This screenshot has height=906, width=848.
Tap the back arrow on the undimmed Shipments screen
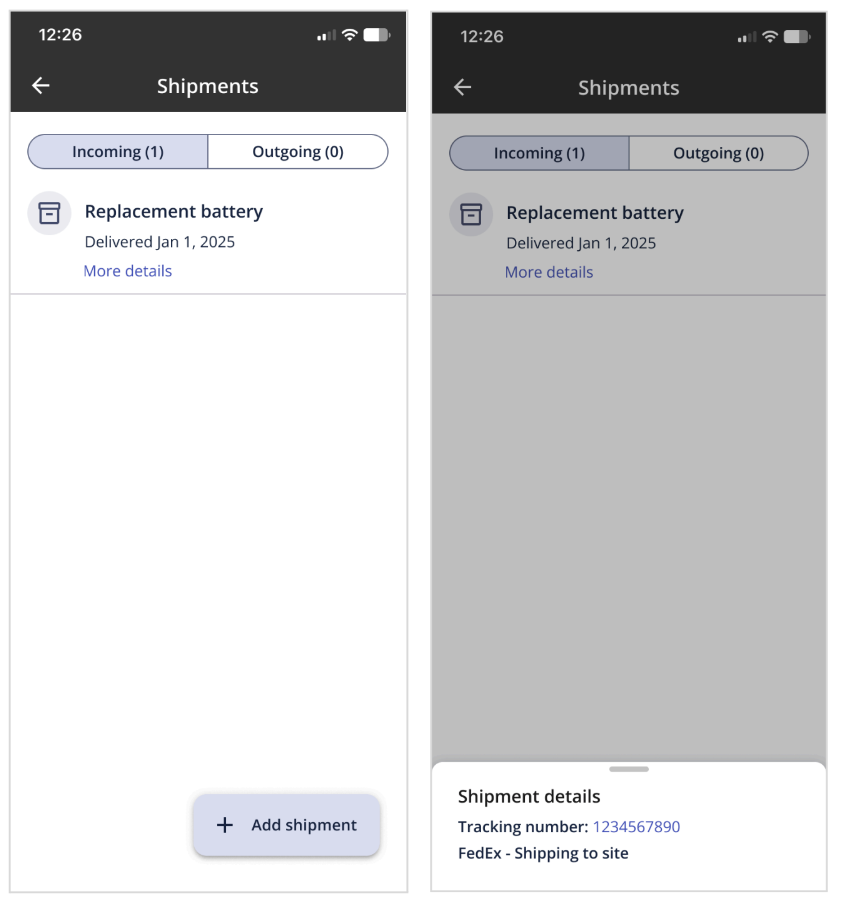[x=41, y=86]
